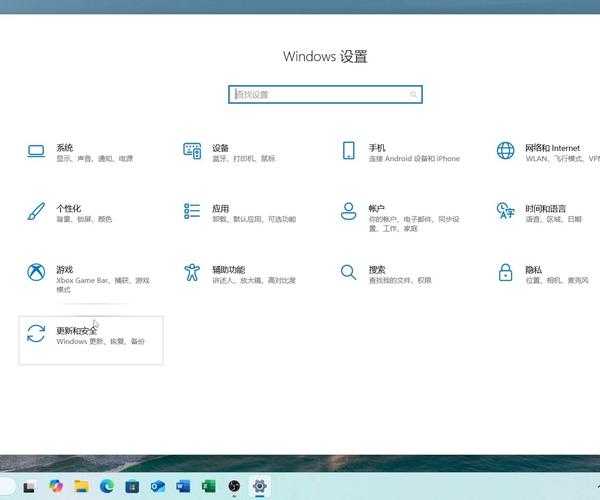Launch Outlook from the taskbar
This screenshot has height=500, width=600.
(158, 487)
